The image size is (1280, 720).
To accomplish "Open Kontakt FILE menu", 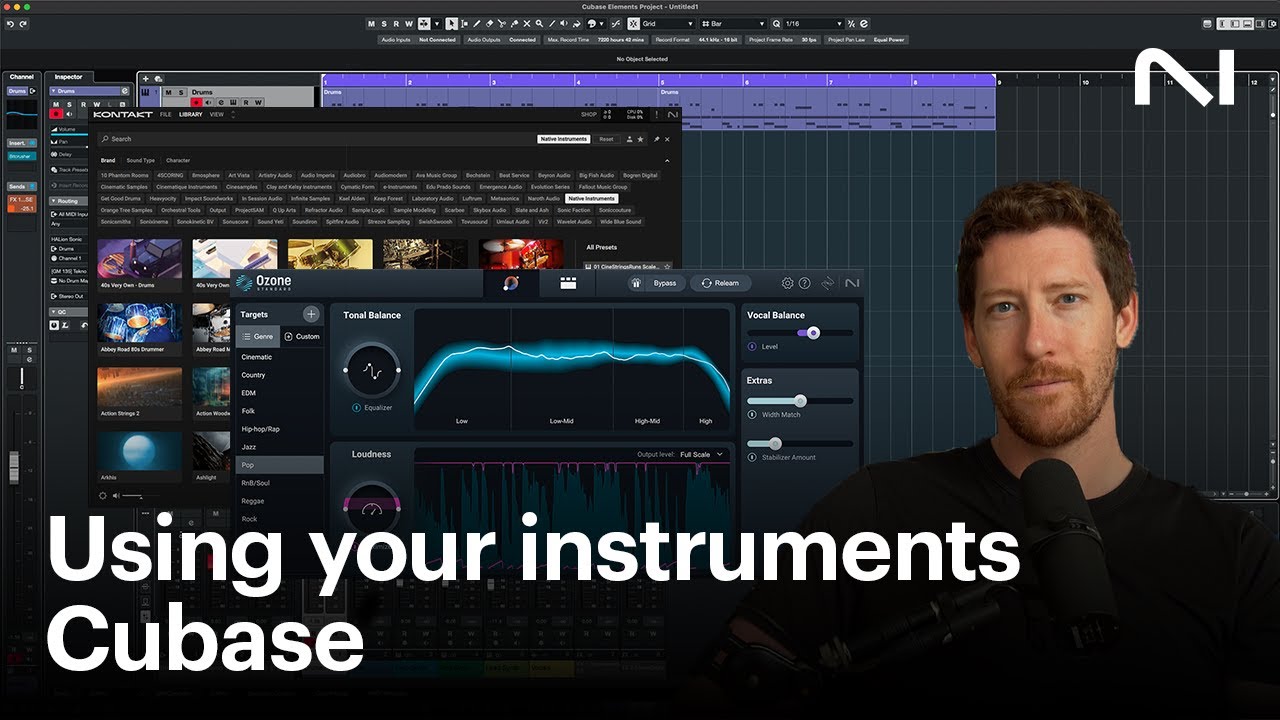I will 166,114.
